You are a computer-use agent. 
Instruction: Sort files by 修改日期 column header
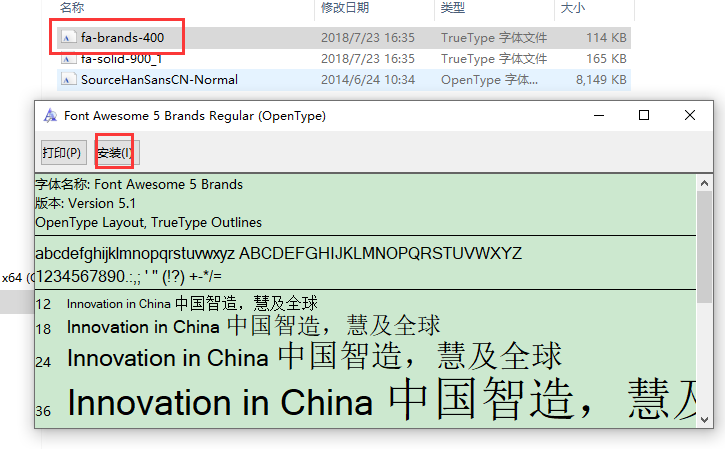click(x=345, y=8)
